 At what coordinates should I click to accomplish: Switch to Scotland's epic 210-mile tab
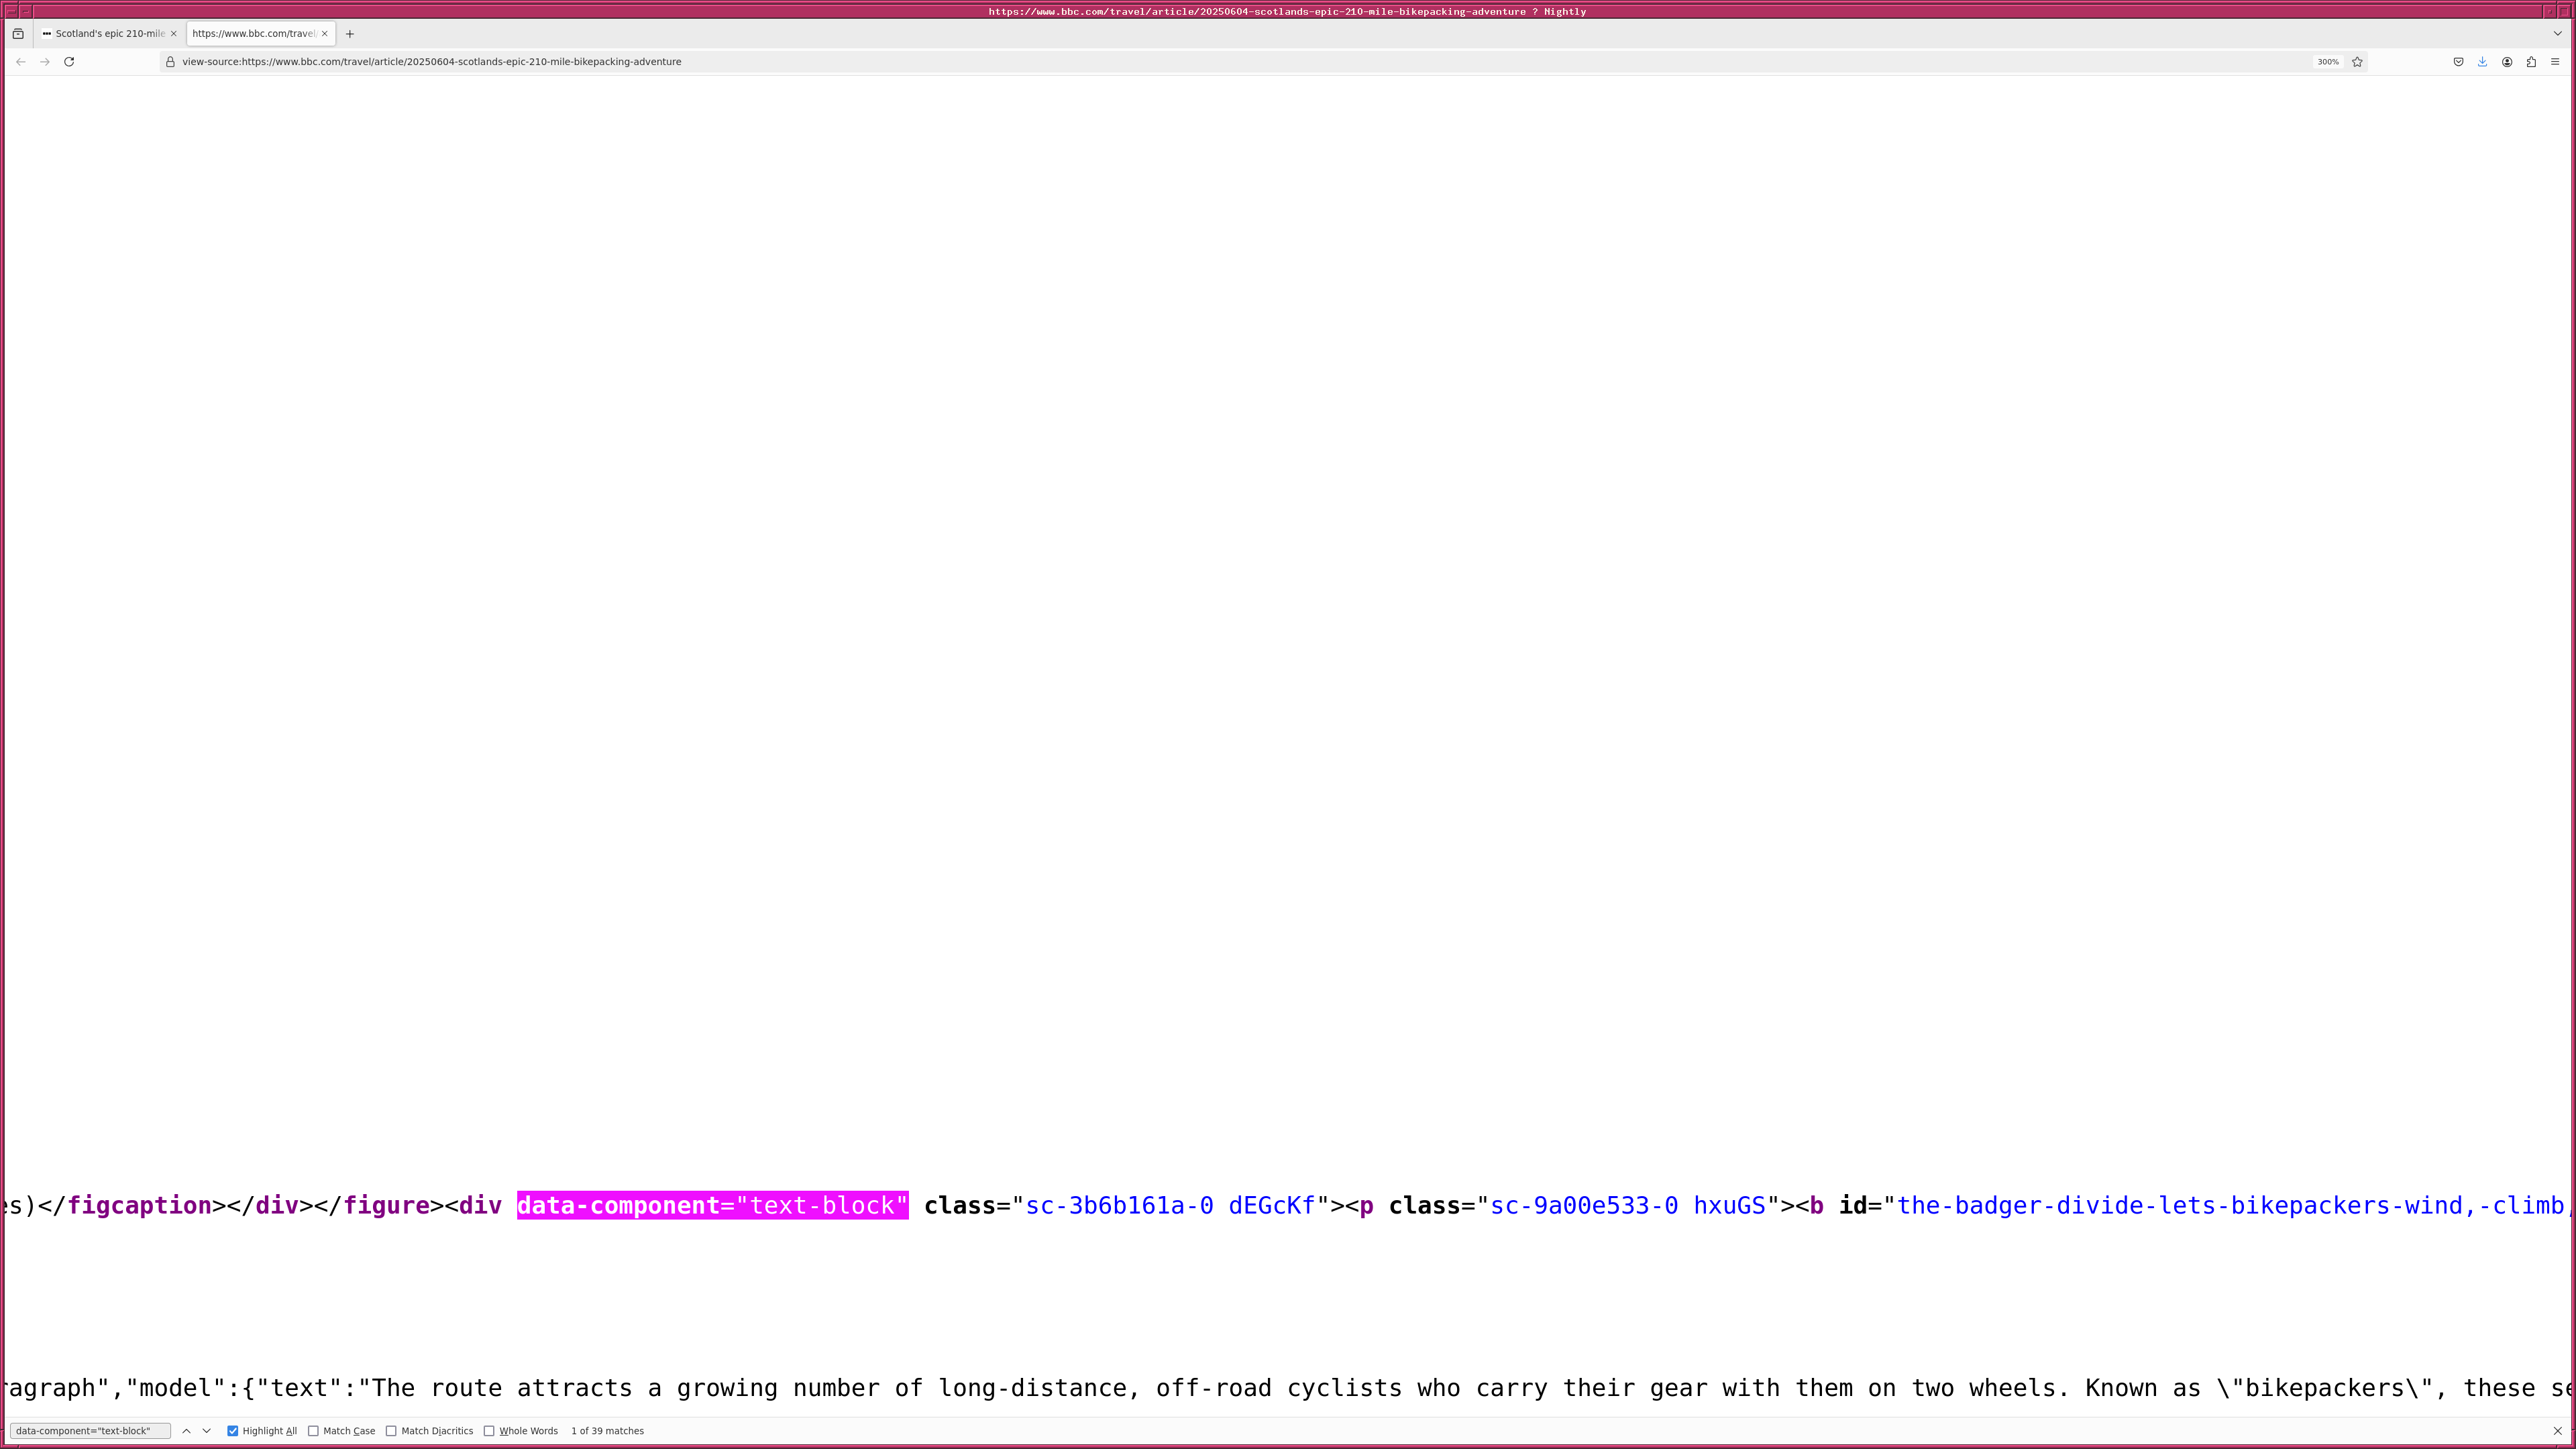coord(108,34)
